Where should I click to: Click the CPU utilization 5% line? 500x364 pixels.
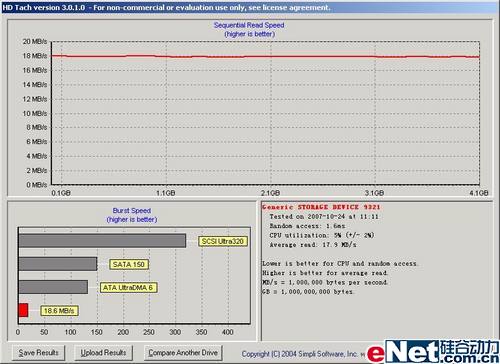(x=321, y=235)
